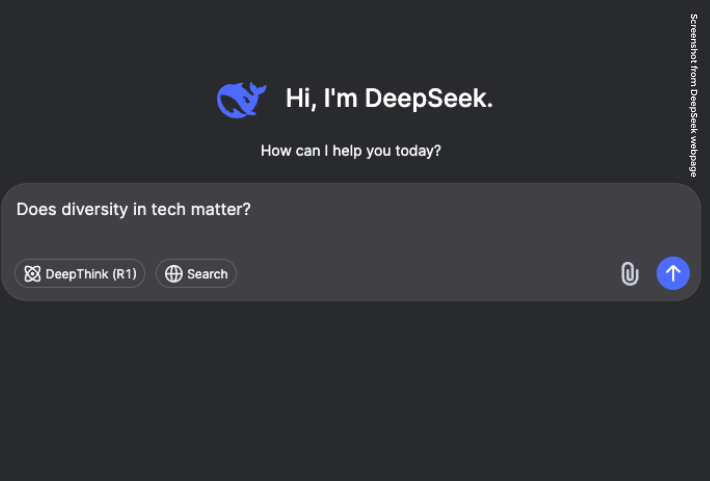This screenshot has width=710, height=481.
Task: Click the vertical "Screenshot from DeepSeek webpage" caption
Action: click(x=693, y=95)
